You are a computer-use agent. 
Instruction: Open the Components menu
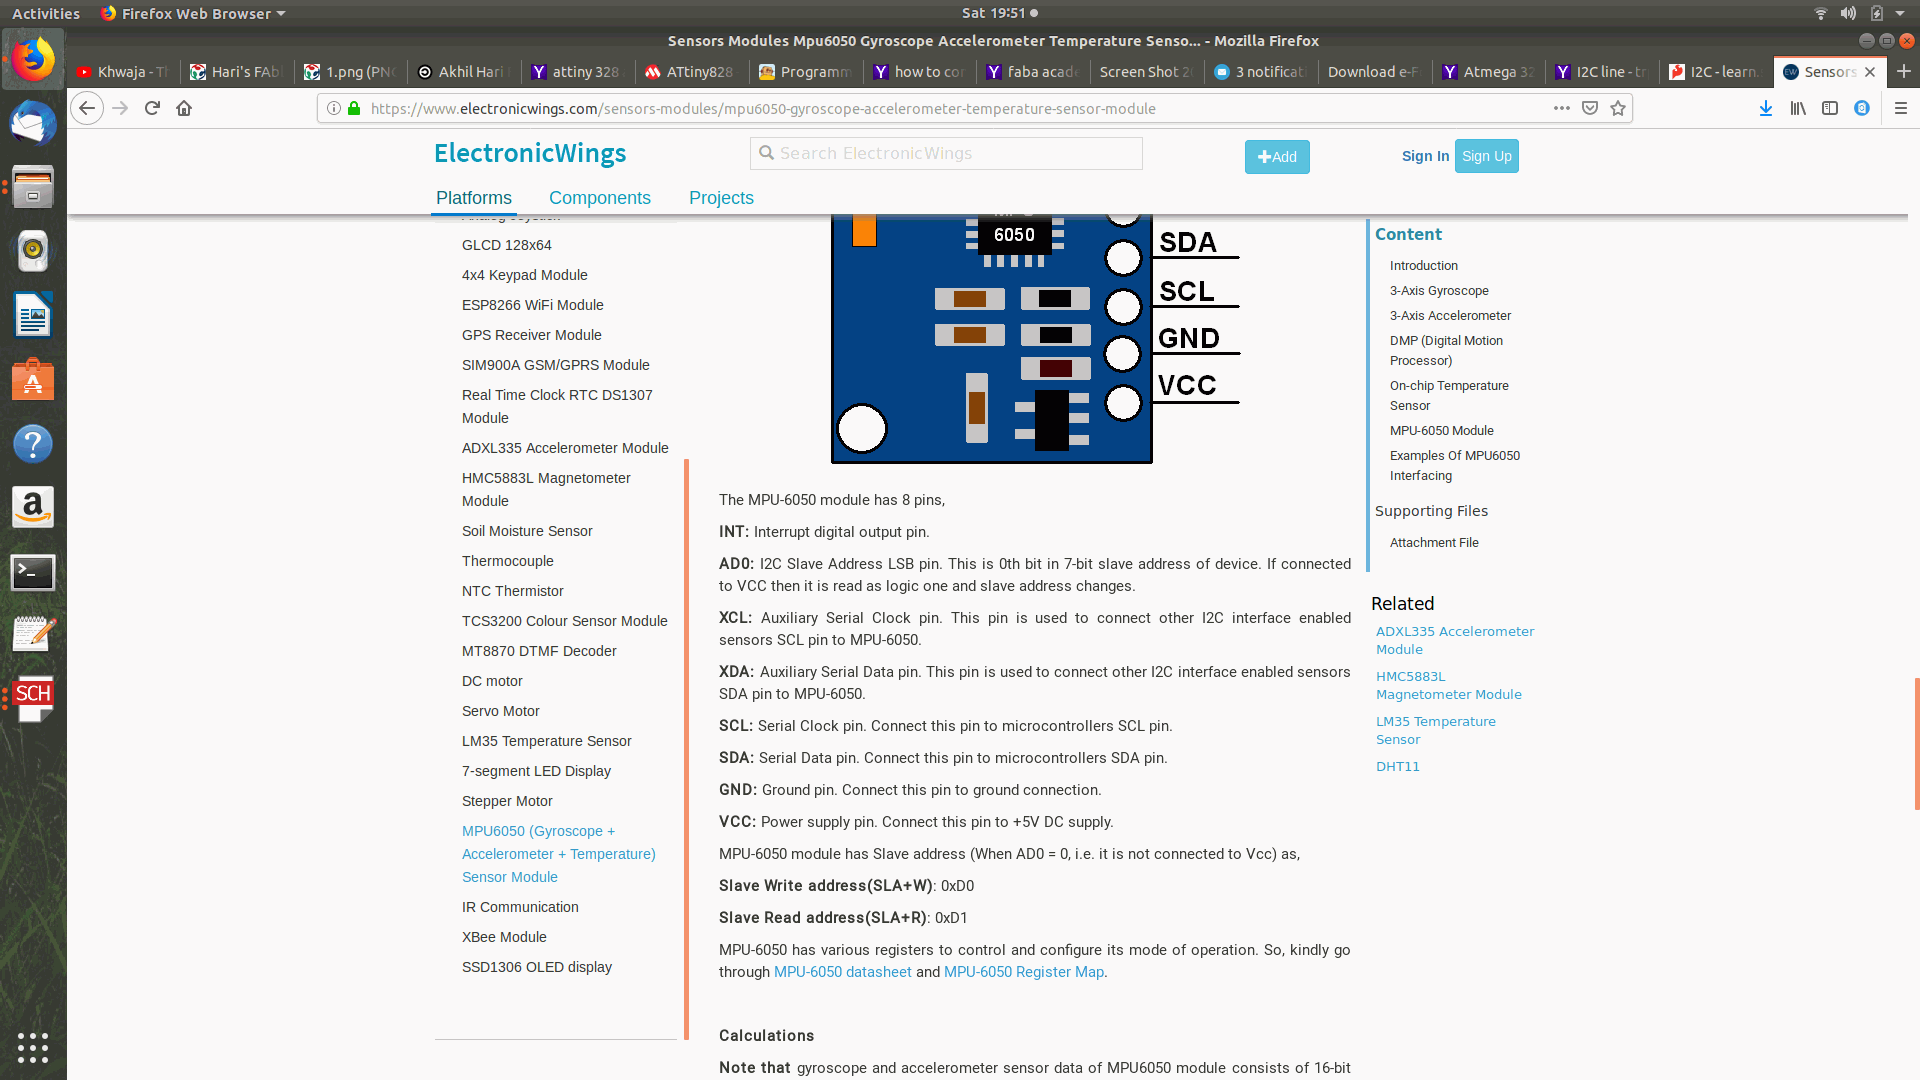pyautogui.click(x=599, y=198)
